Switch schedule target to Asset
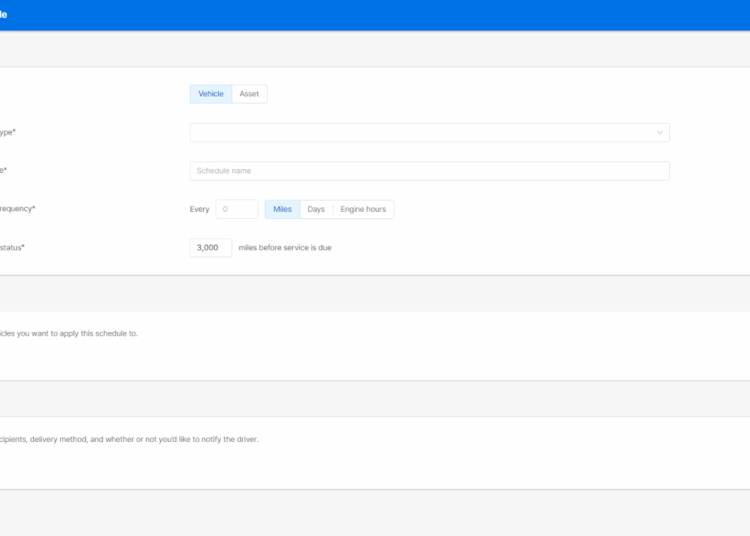 [x=249, y=94]
